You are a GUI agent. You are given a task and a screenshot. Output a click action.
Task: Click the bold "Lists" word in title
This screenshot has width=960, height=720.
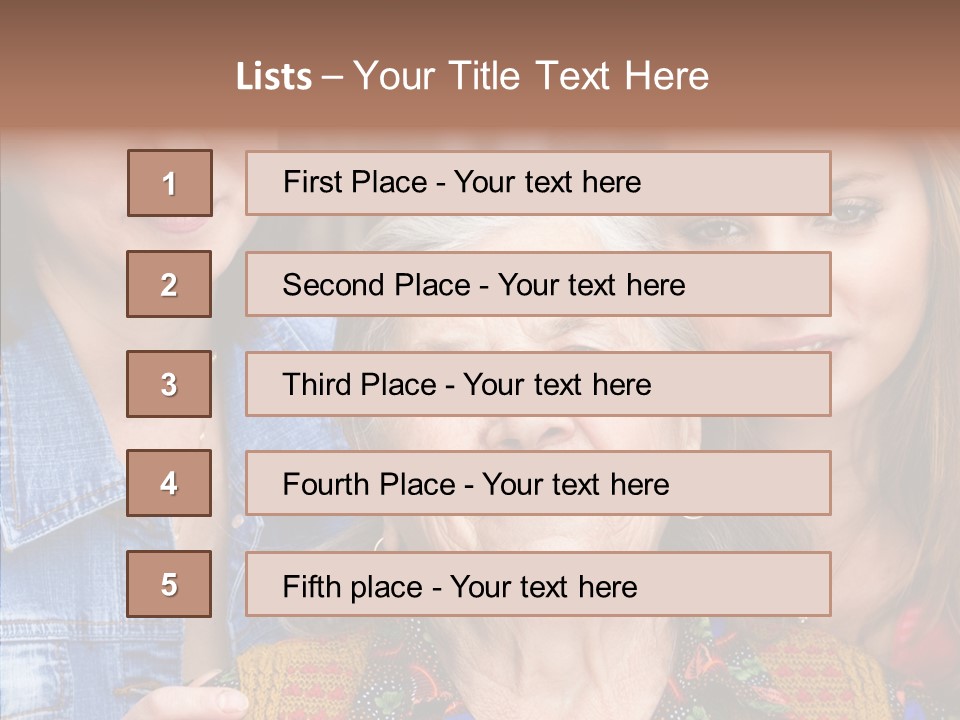pyautogui.click(x=273, y=76)
